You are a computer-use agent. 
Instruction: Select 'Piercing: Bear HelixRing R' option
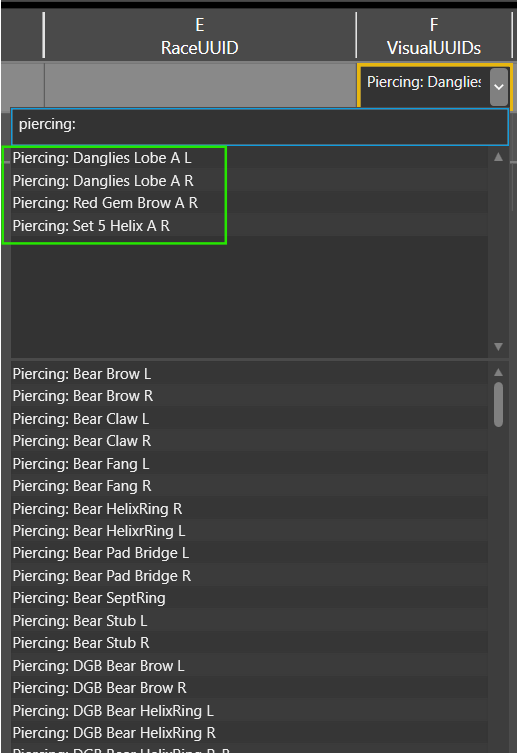click(249, 509)
